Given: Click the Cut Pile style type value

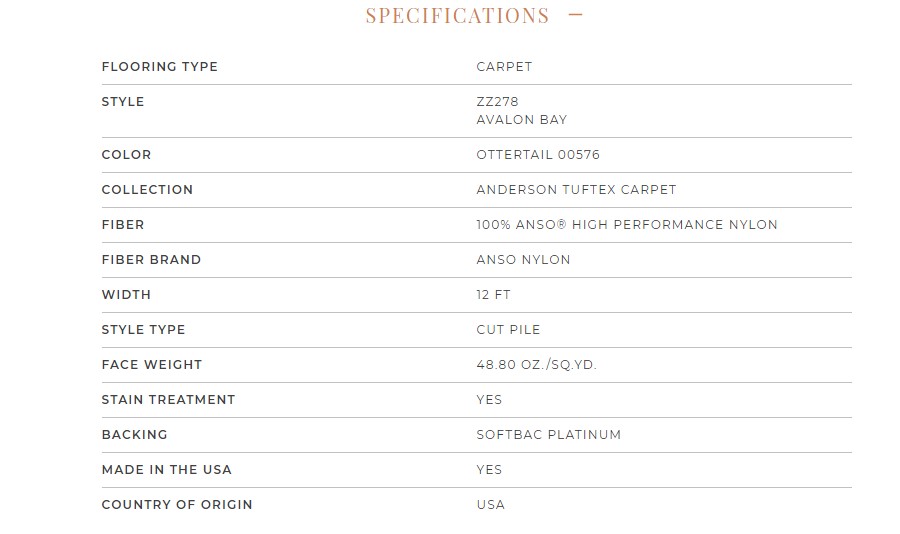Looking at the screenshot, I should click(508, 330).
